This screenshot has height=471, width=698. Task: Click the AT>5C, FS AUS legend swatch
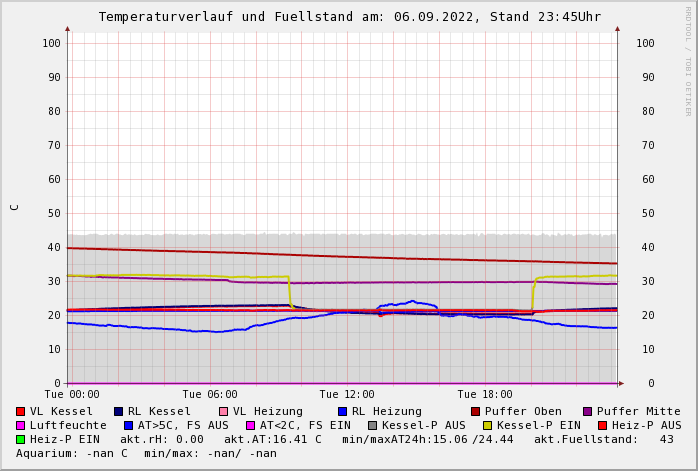click(x=128, y=425)
